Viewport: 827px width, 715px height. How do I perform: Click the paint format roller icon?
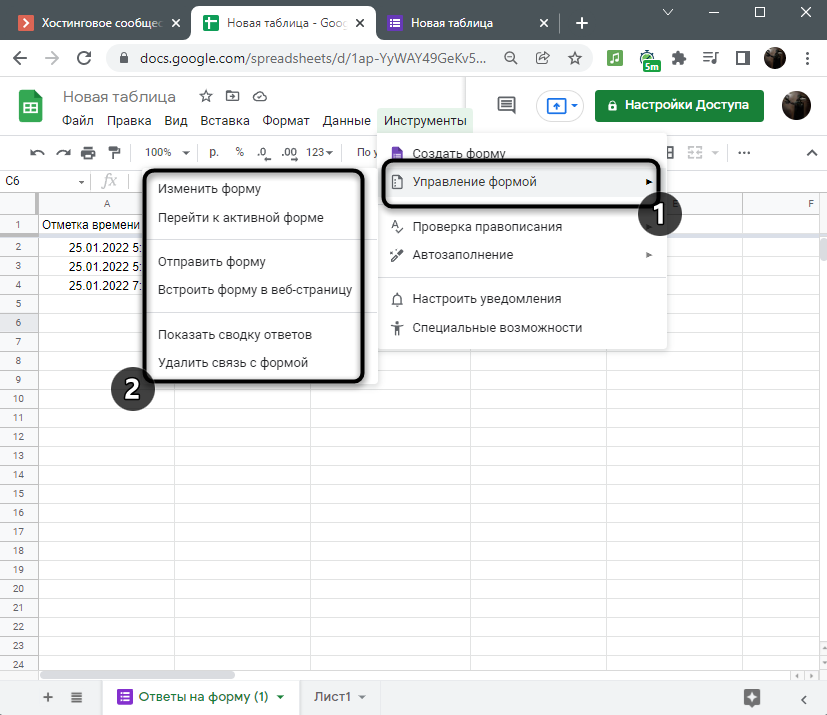tap(113, 153)
